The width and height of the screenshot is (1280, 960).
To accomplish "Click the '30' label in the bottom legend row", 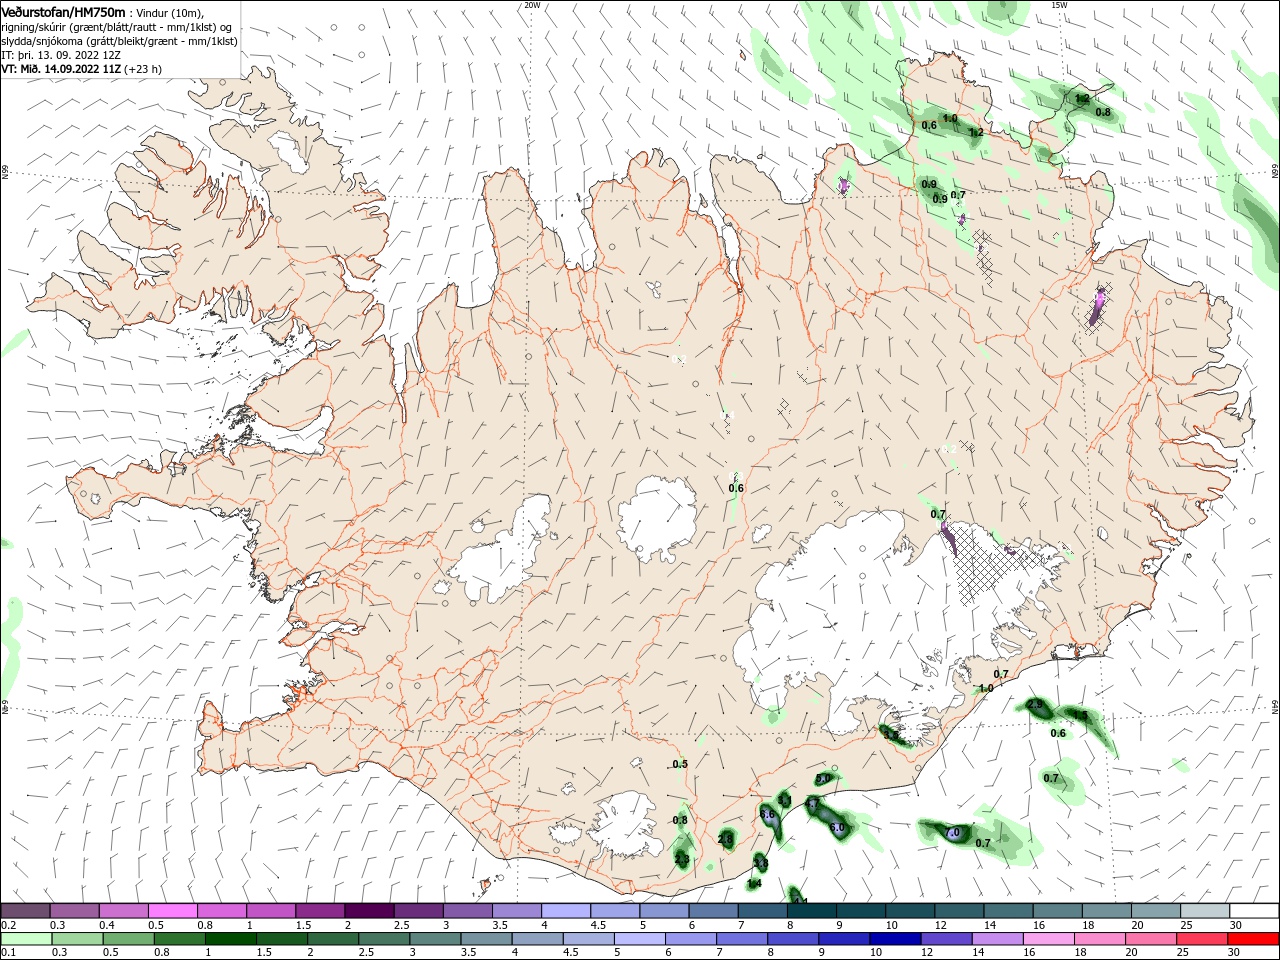I will 1235,953.
